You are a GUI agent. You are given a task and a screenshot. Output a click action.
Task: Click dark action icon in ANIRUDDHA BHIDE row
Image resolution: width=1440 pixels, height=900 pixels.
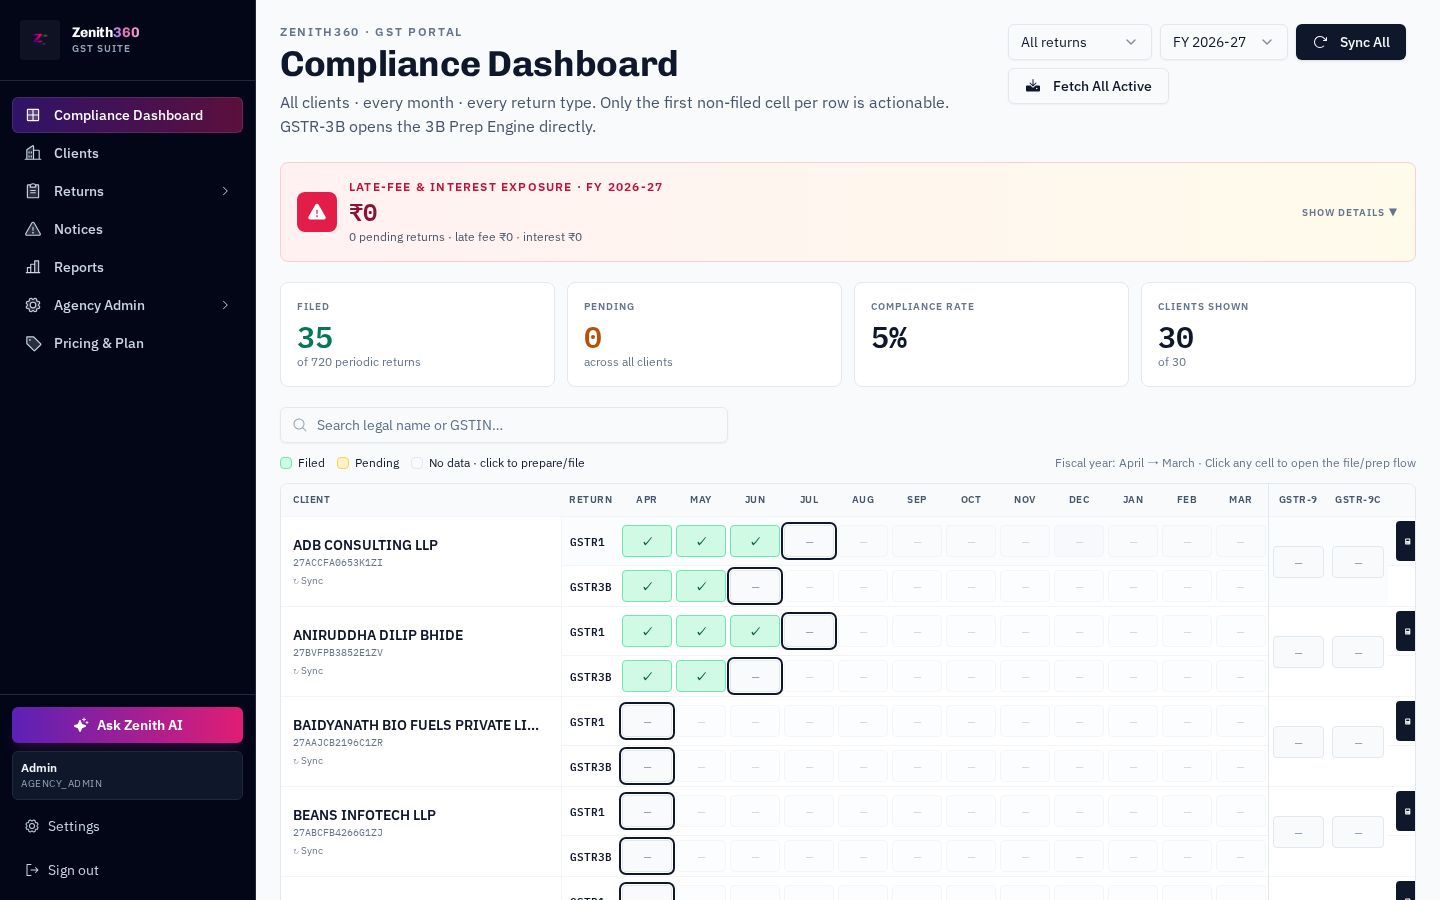click(x=1406, y=631)
